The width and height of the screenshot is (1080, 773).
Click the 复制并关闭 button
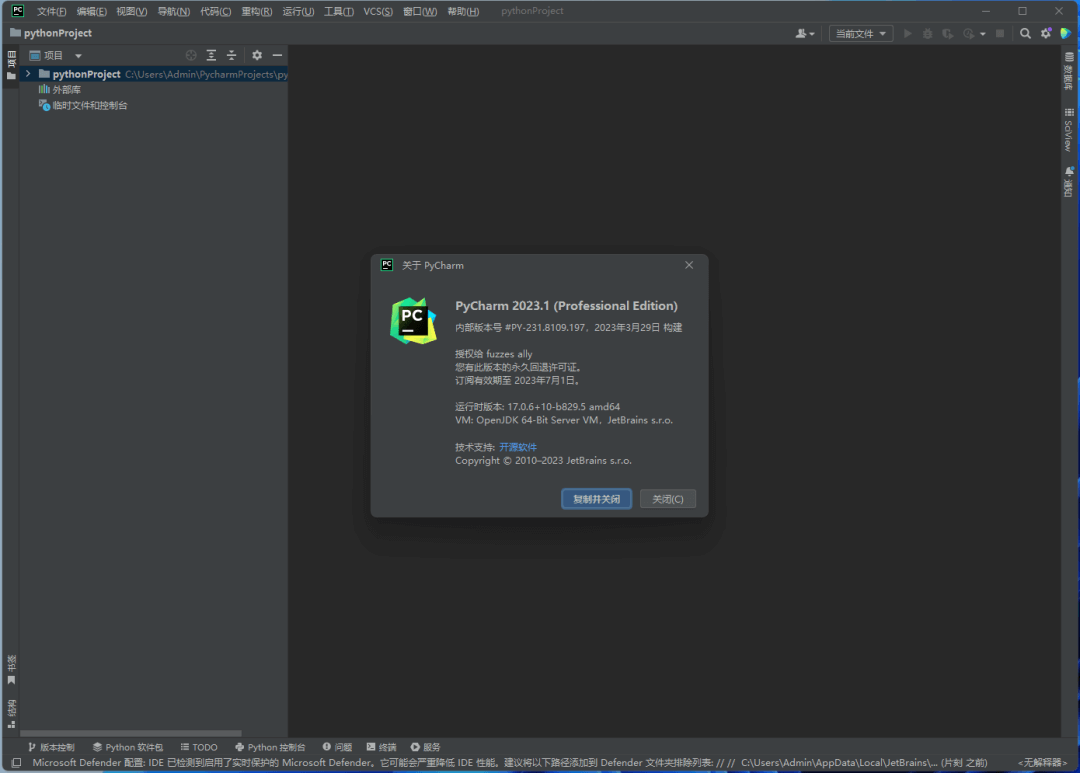pyautogui.click(x=596, y=499)
